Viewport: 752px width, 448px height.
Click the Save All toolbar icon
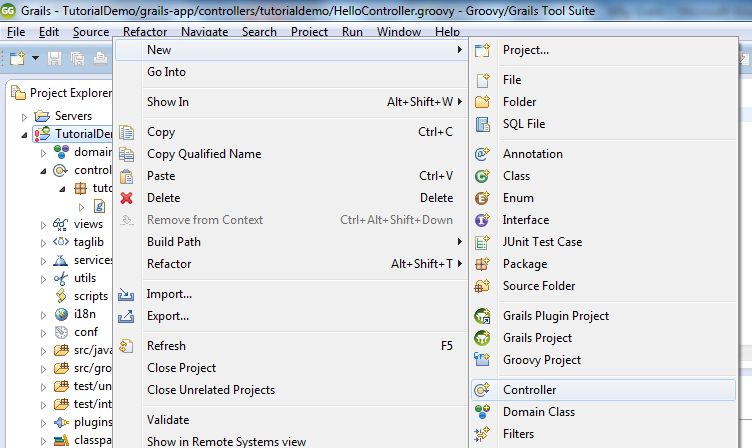point(77,59)
